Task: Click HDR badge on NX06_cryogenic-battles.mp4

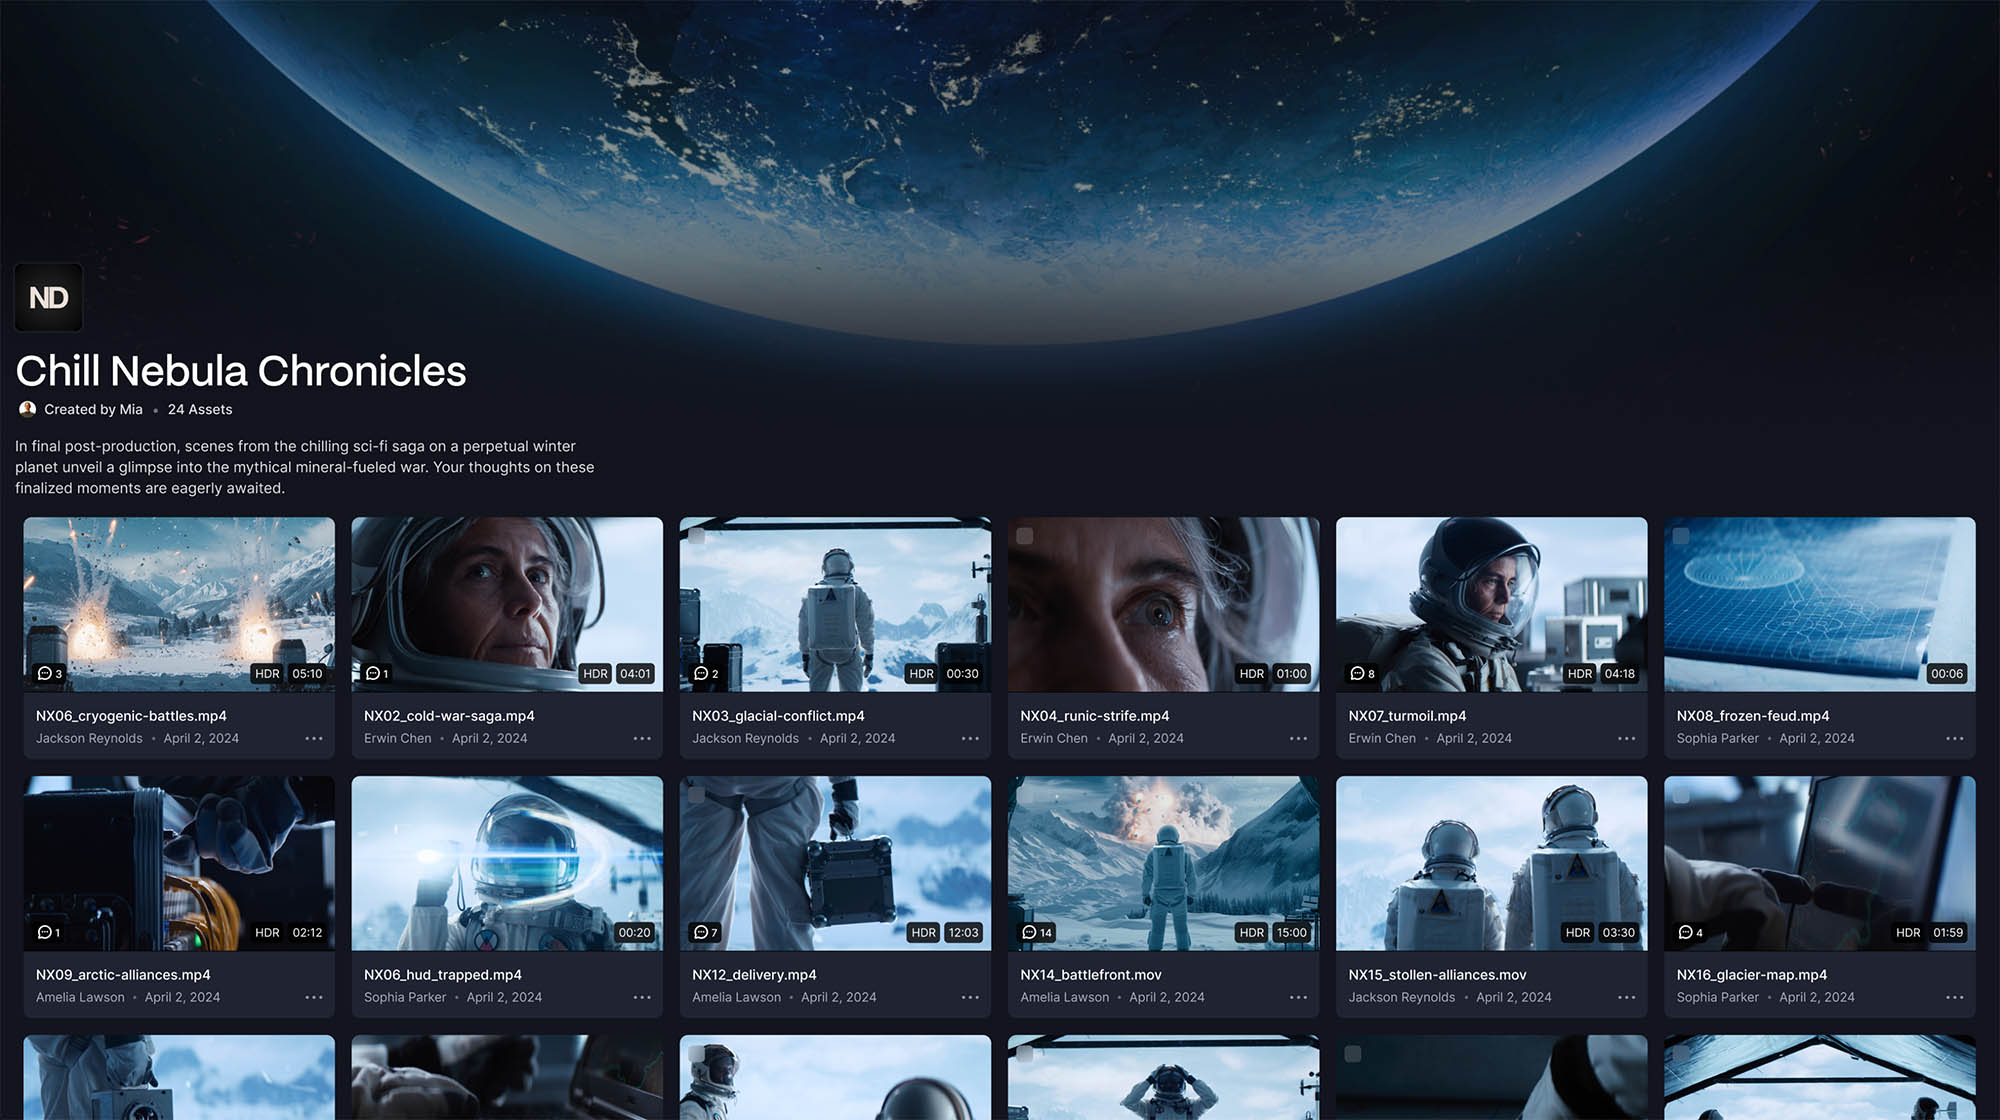Action: (267, 674)
